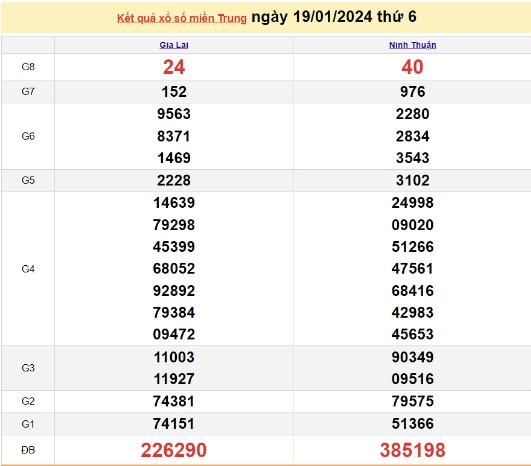Select Gia Lai G1 number 74151
This screenshot has width=531, height=466.
pos(174,424)
